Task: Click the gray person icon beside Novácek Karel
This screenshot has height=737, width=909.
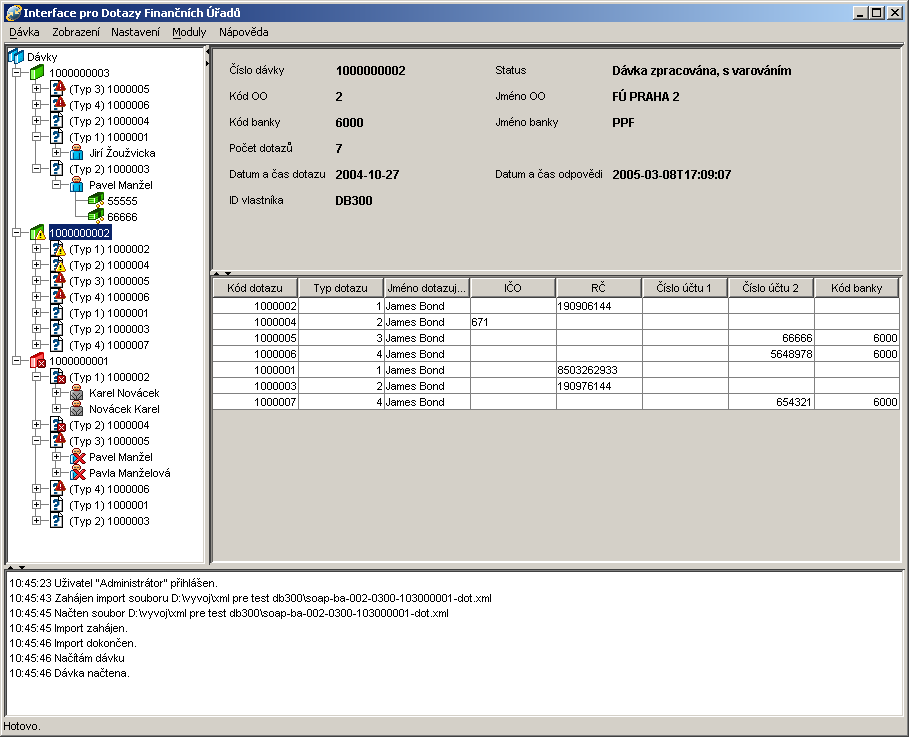Action: click(x=77, y=409)
